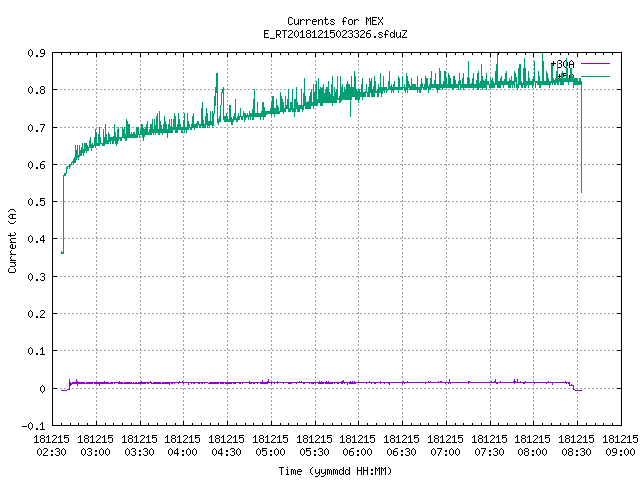
Task: Click the chart title "Currents for MEX"
Action: coord(335,21)
